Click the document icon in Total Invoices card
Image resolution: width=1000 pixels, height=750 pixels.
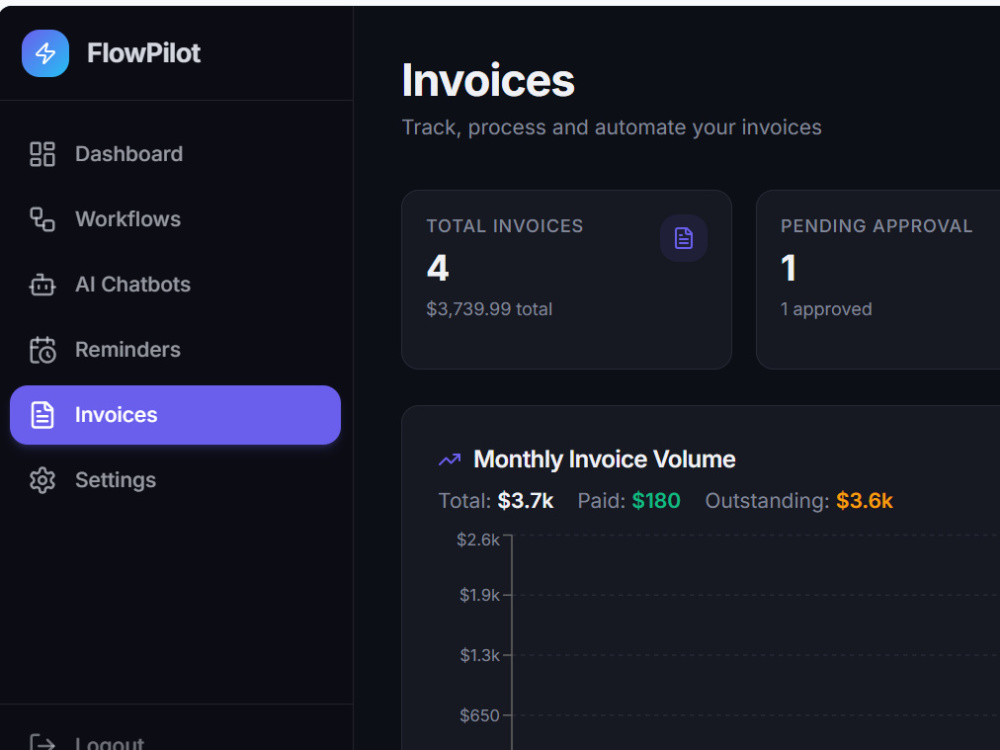pyautogui.click(x=684, y=239)
